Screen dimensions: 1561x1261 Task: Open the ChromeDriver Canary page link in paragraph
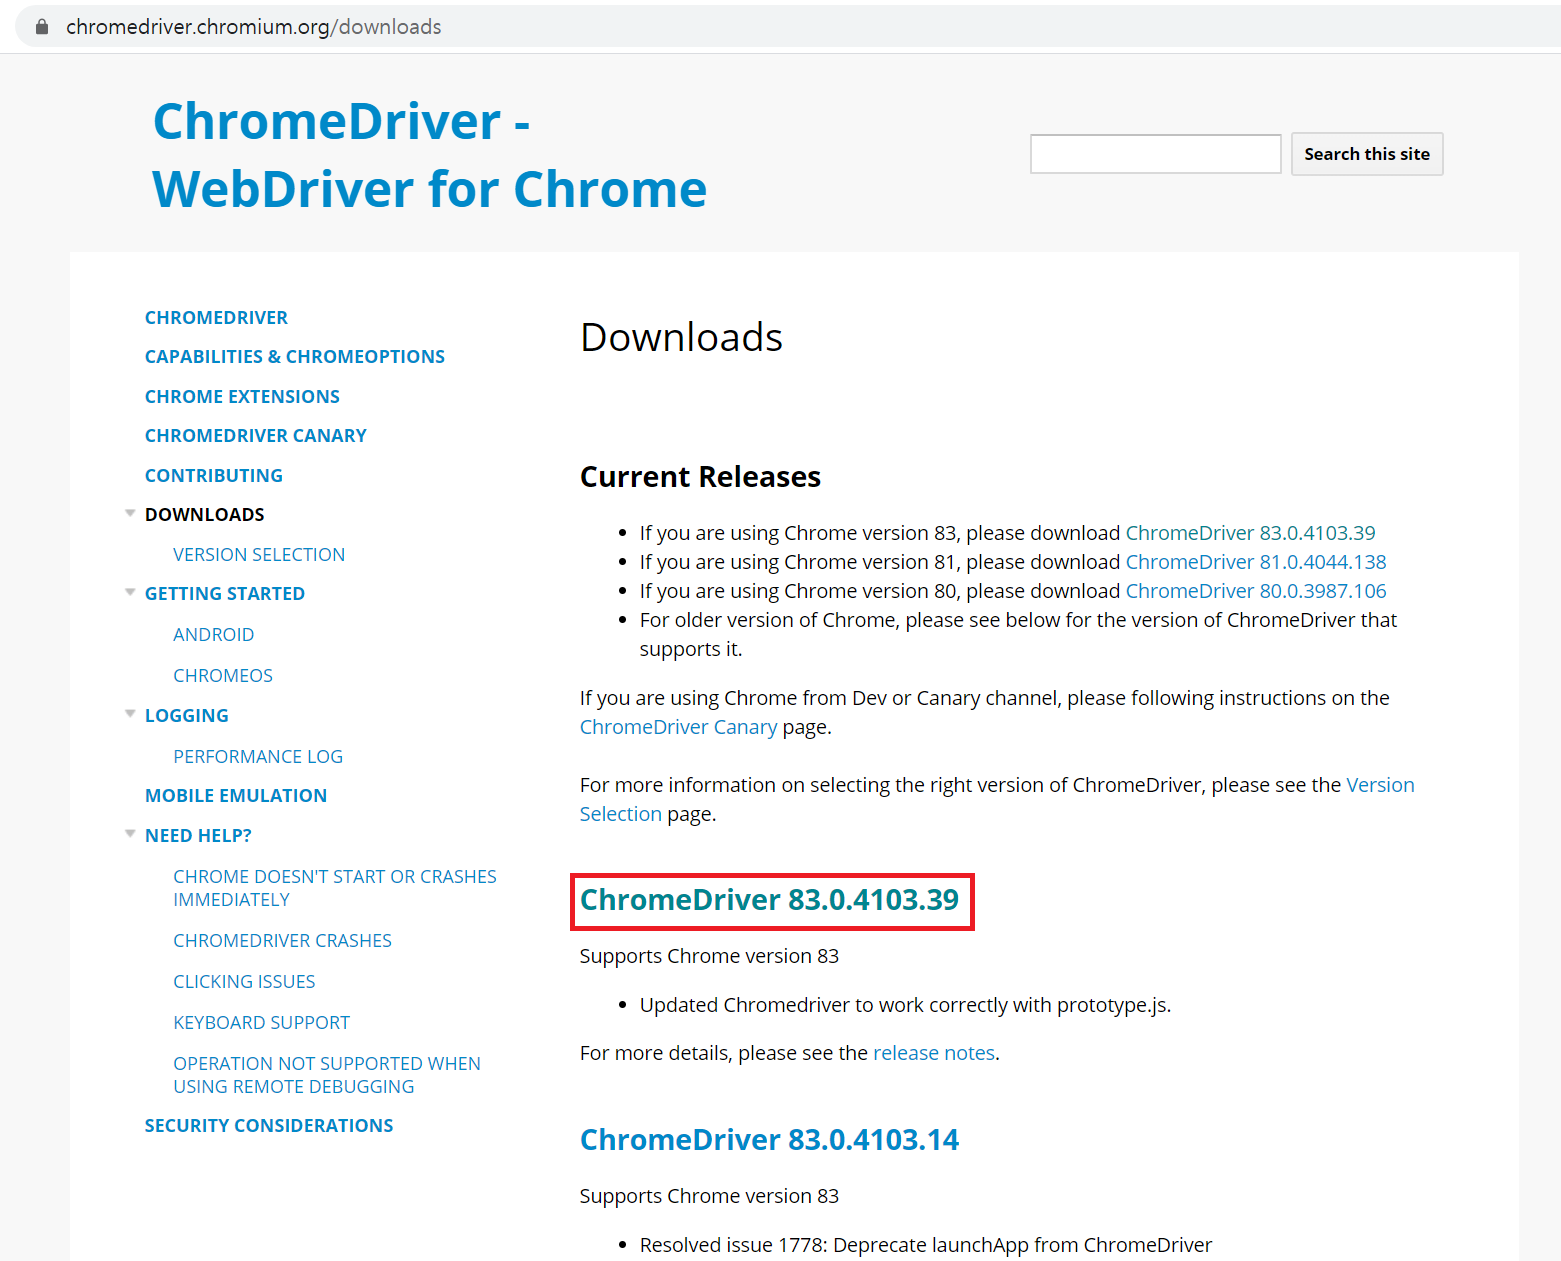pos(678,727)
